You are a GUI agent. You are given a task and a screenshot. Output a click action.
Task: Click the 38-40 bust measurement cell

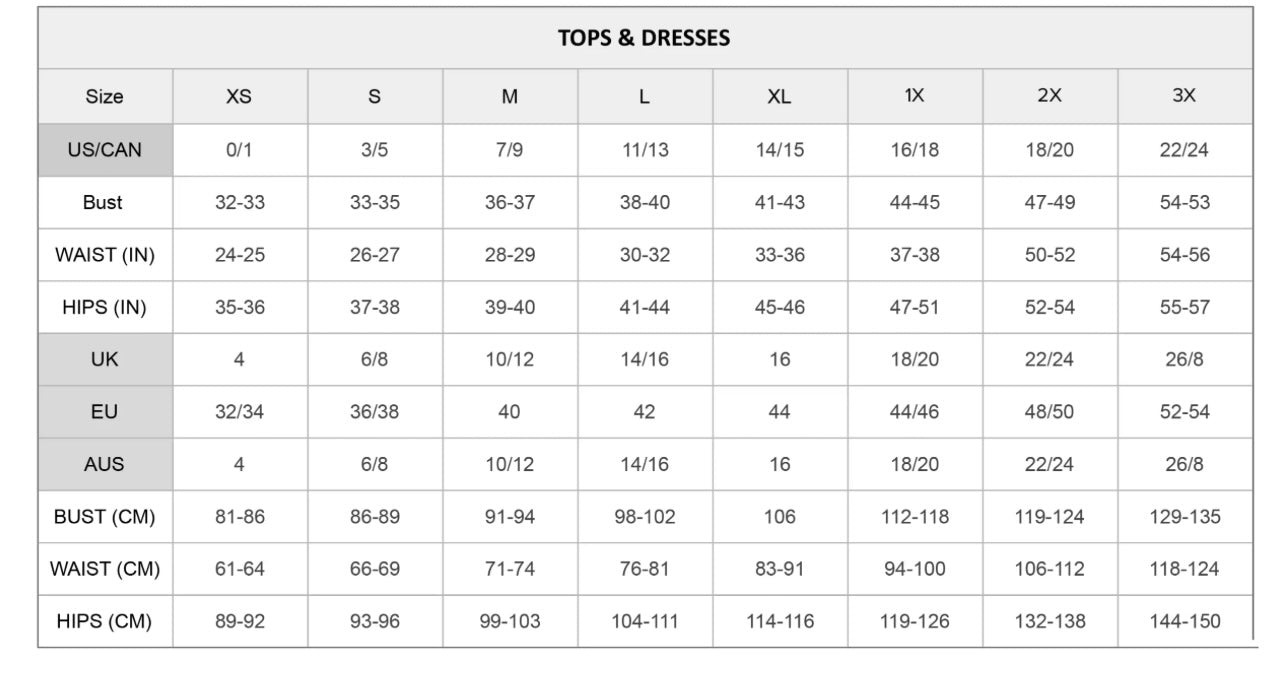point(645,202)
